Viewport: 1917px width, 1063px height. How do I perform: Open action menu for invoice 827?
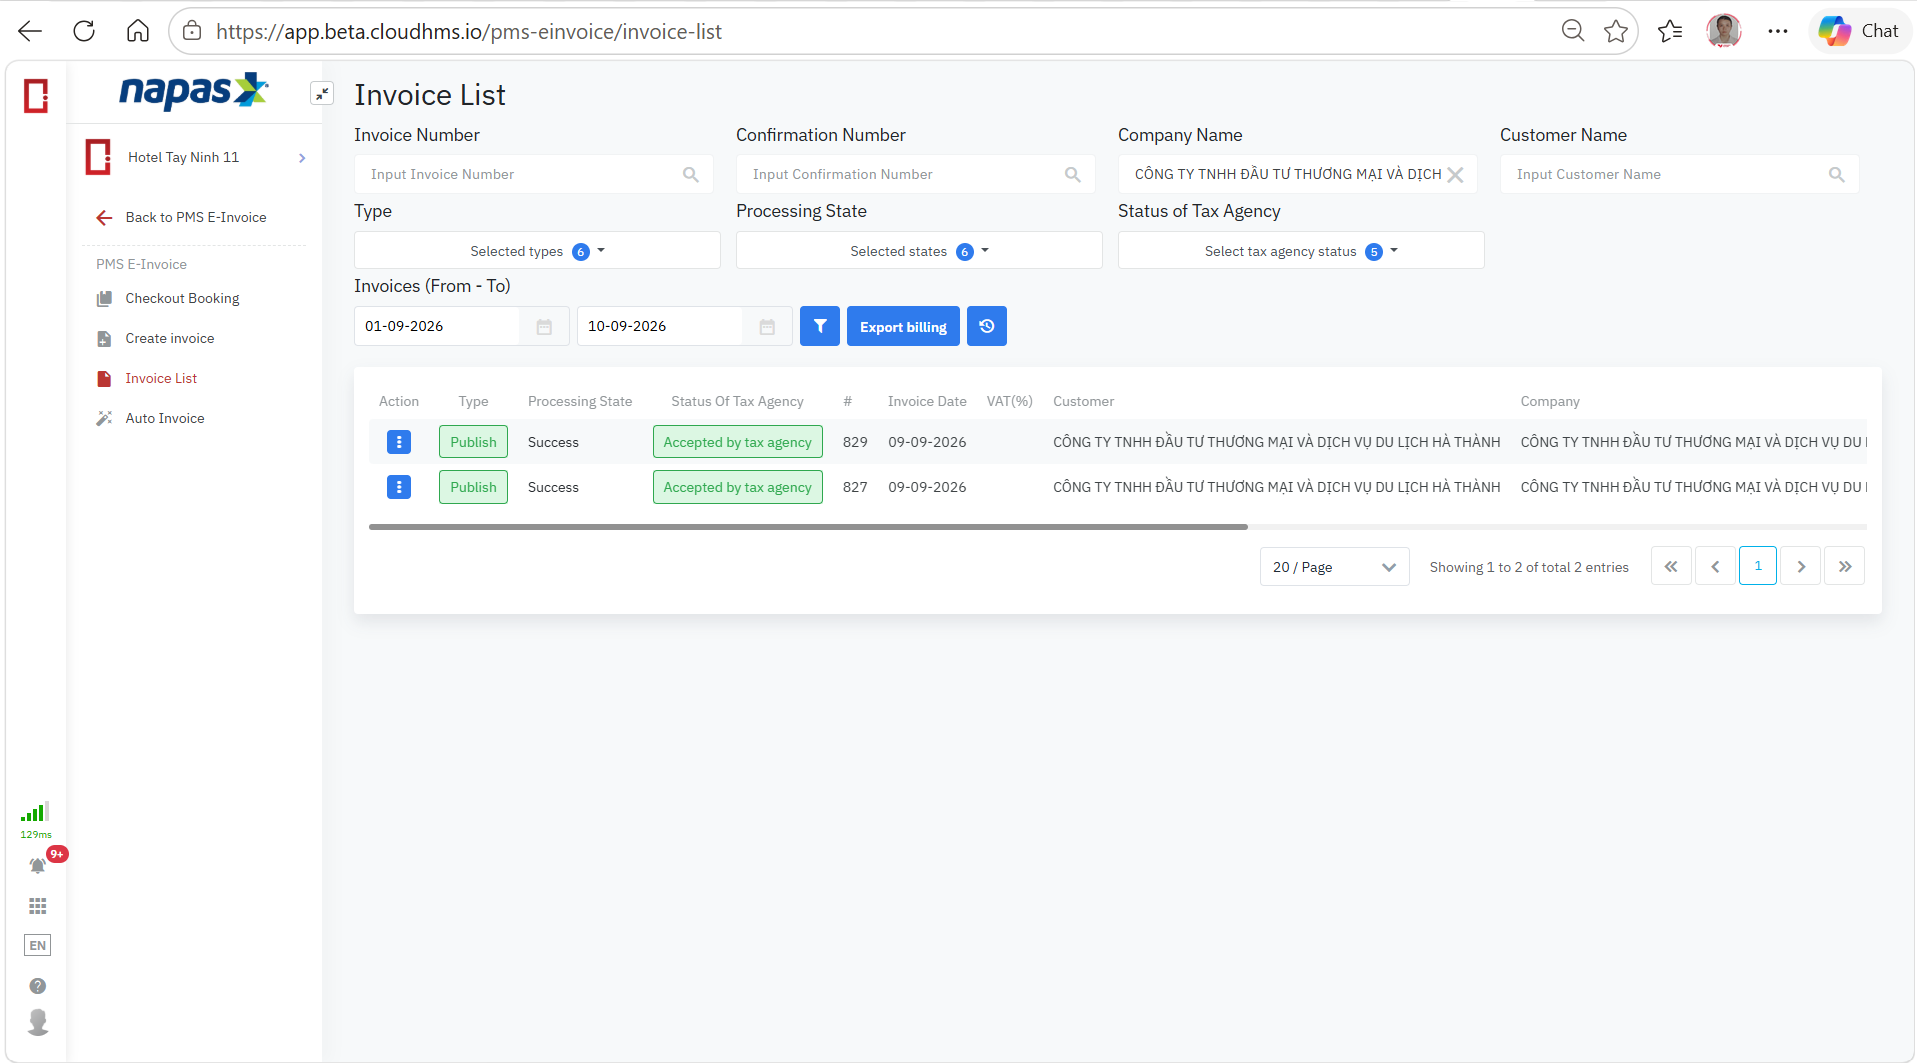pyautogui.click(x=398, y=487)
